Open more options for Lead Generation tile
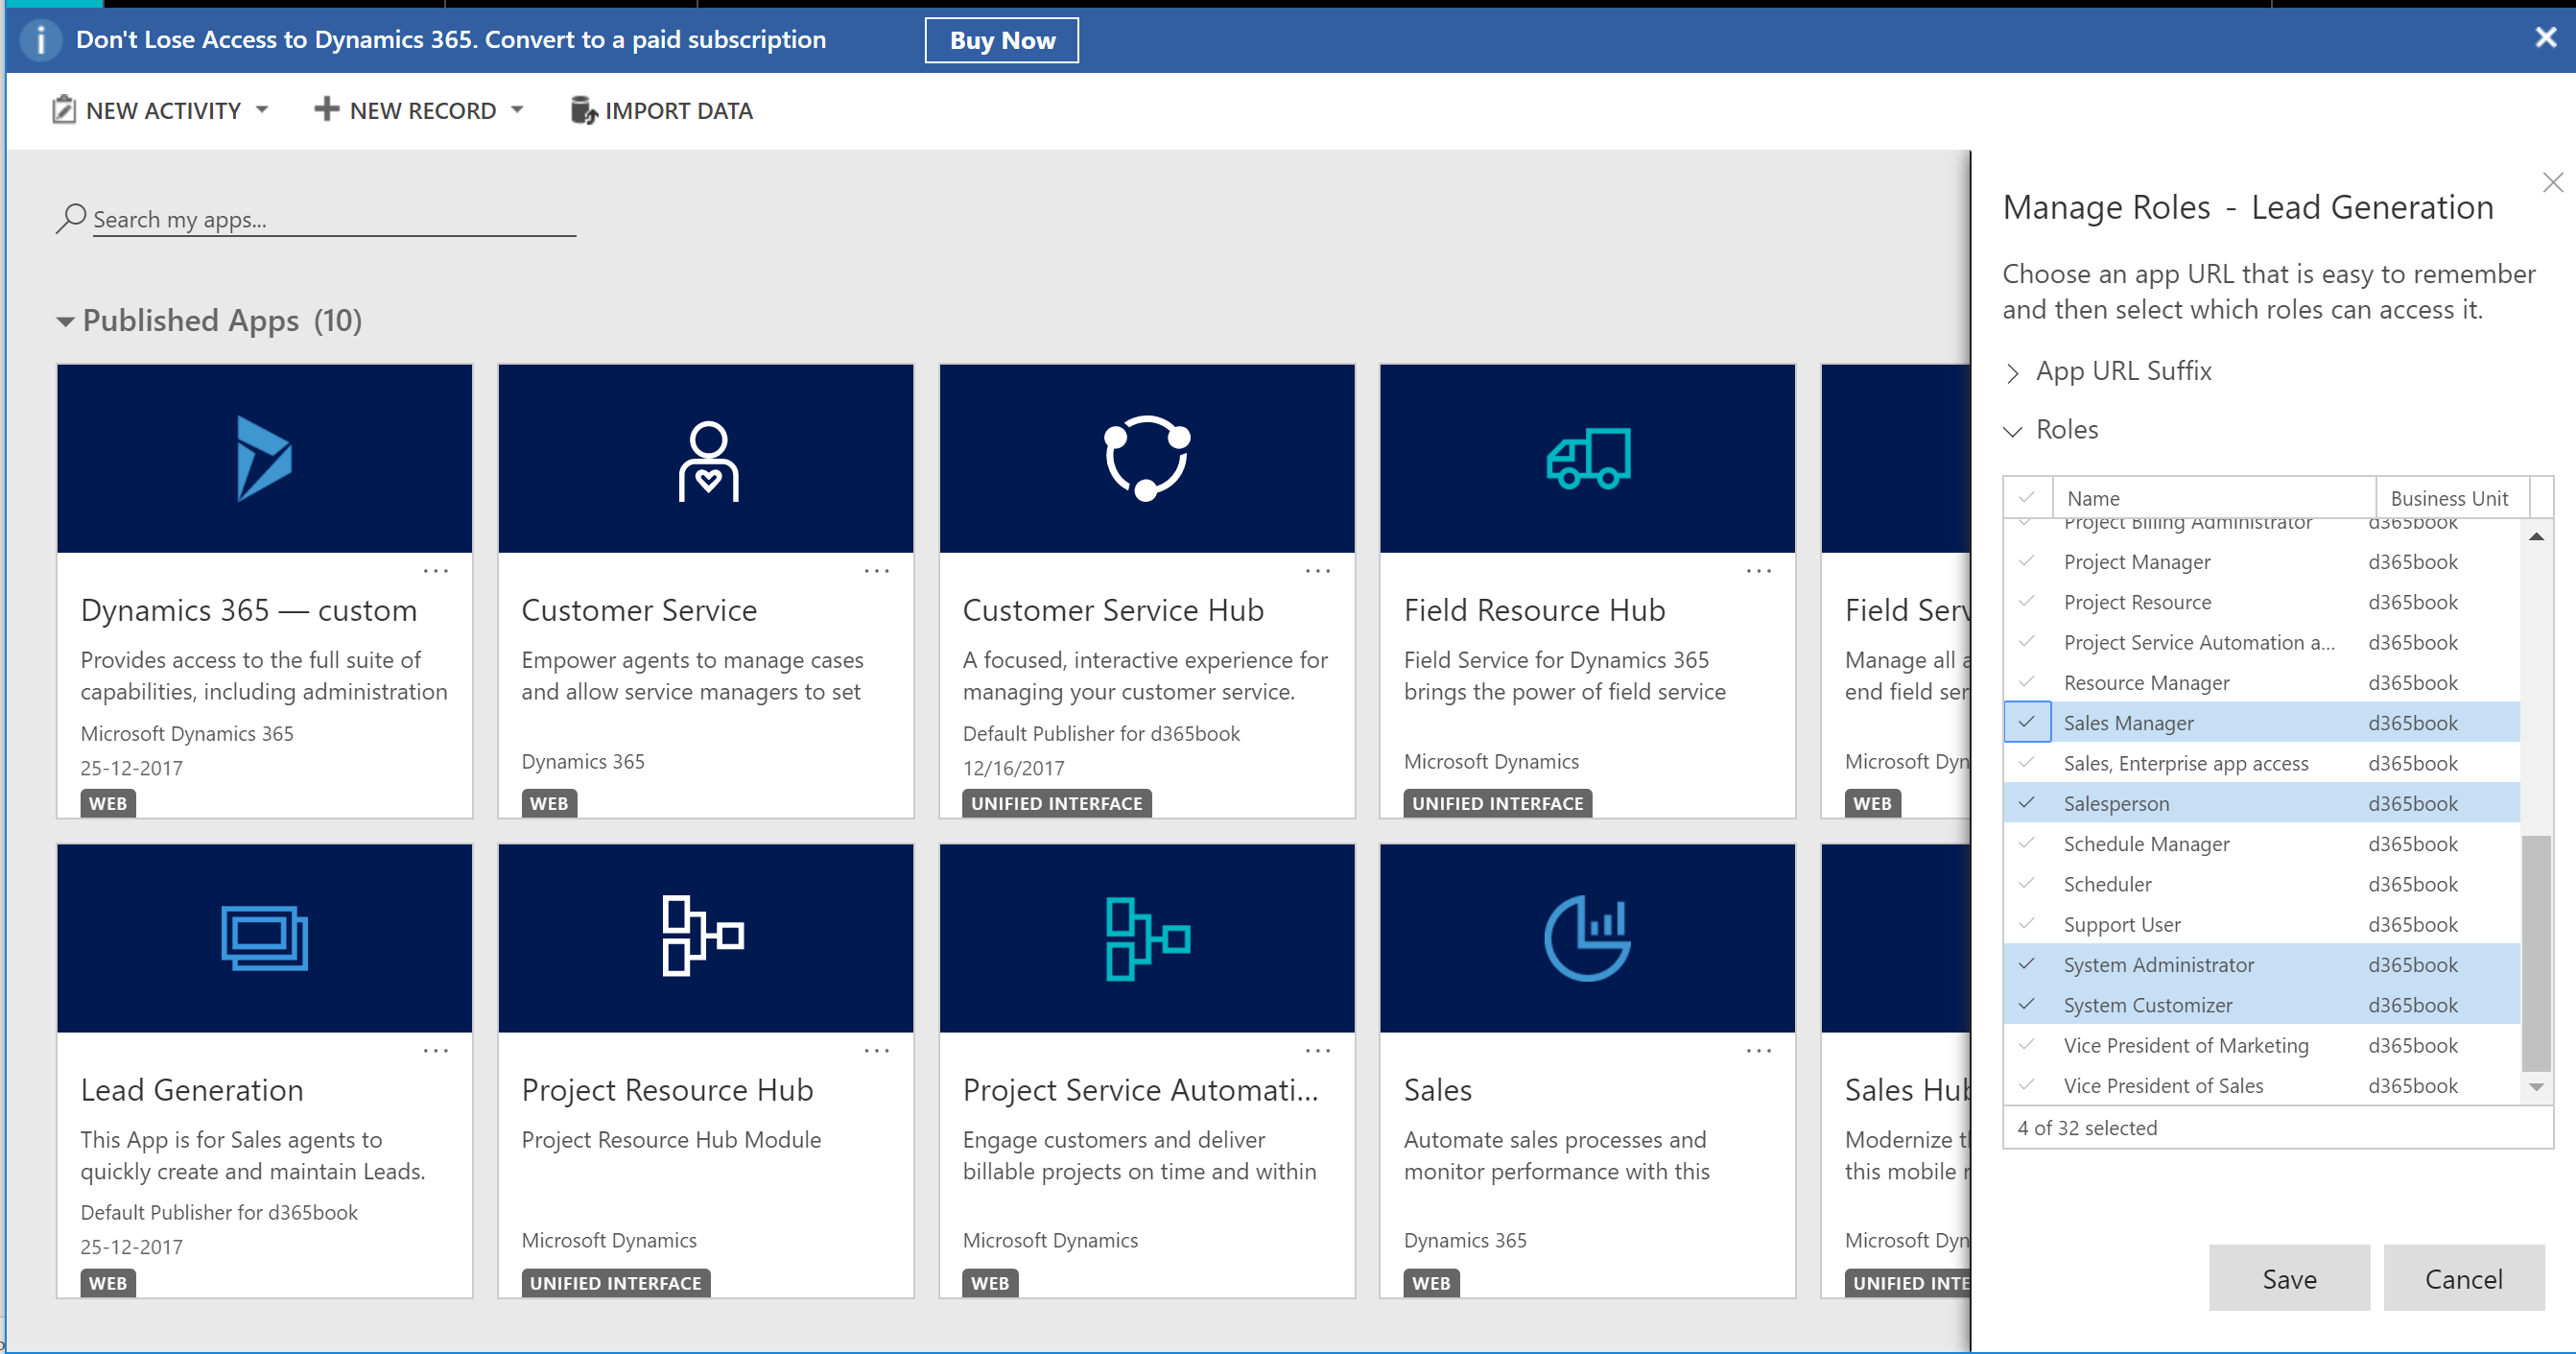The height and width of the screenshot is (1354, 2576). pyautogui.click(x=436, y=1051)
